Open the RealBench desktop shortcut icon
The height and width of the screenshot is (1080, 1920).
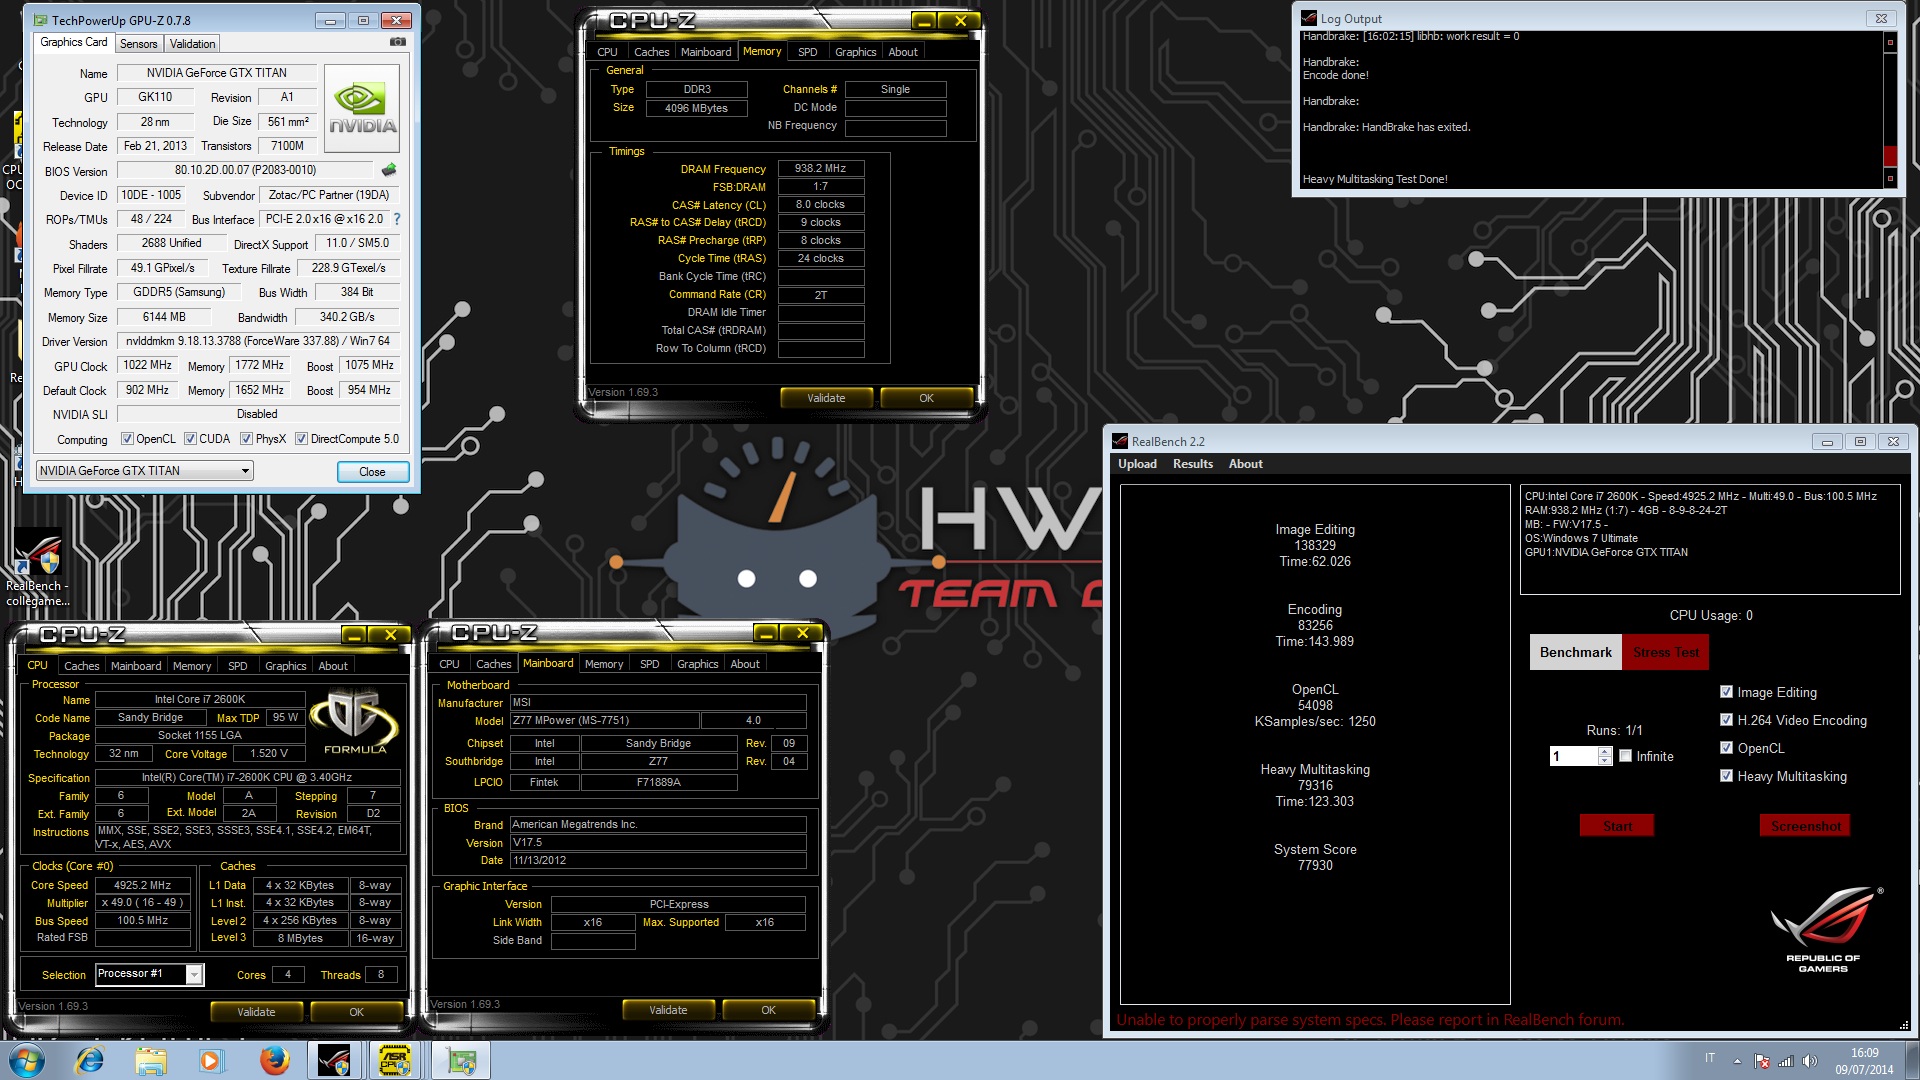point(37,553)
